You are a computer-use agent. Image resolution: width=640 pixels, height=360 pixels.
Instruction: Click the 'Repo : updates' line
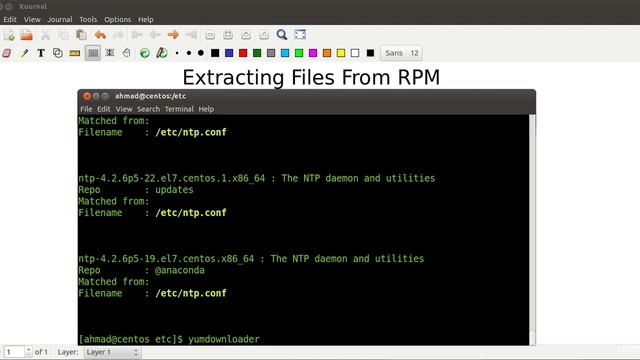pos(136,190)
